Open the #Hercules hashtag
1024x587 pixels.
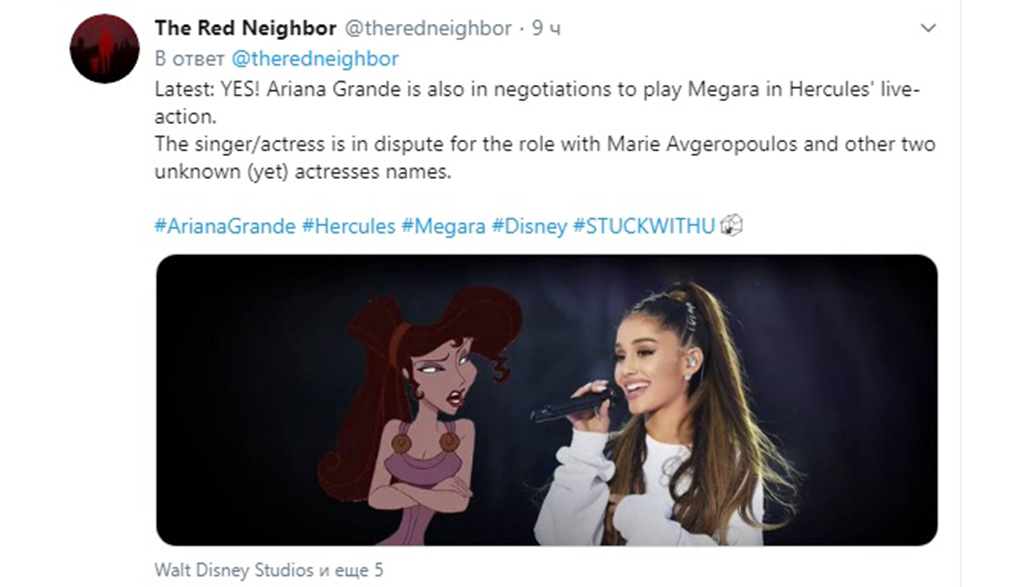click(348, 226)
